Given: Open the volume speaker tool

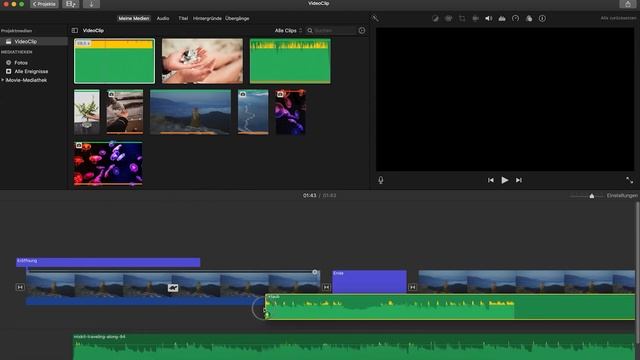Looking at the screenshot, I should [x=489, y=18].
